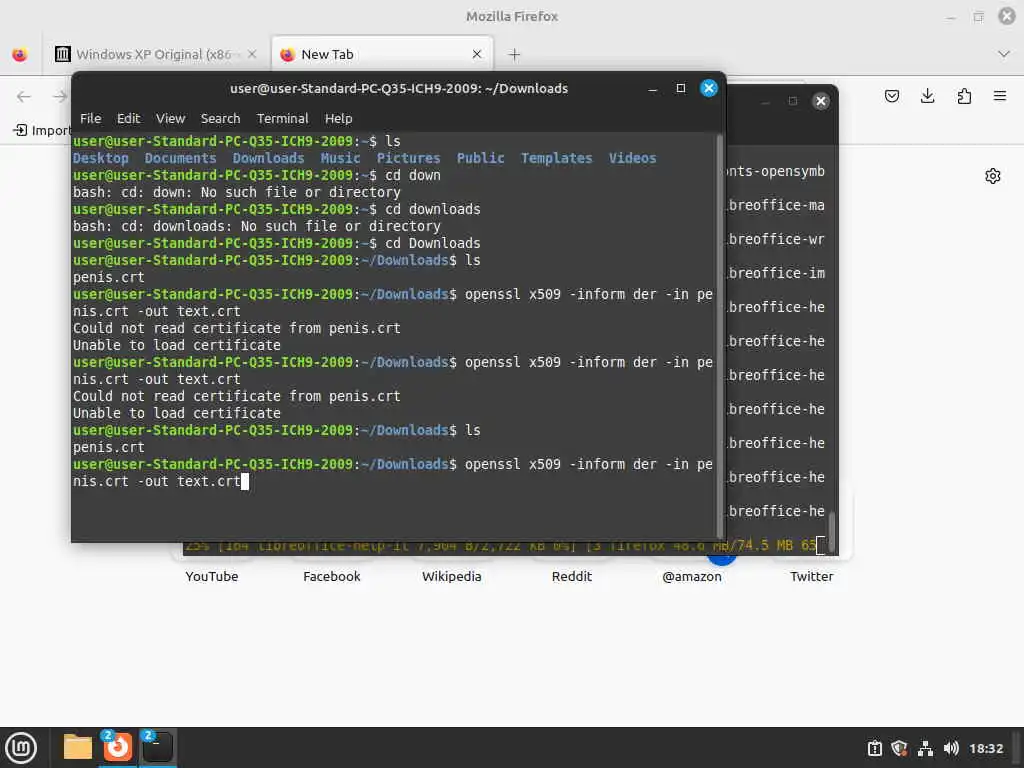The width and height of the screenshot is (1024, 768).
Task: Open the Search menu in terminal
Action: click(220, 118)
